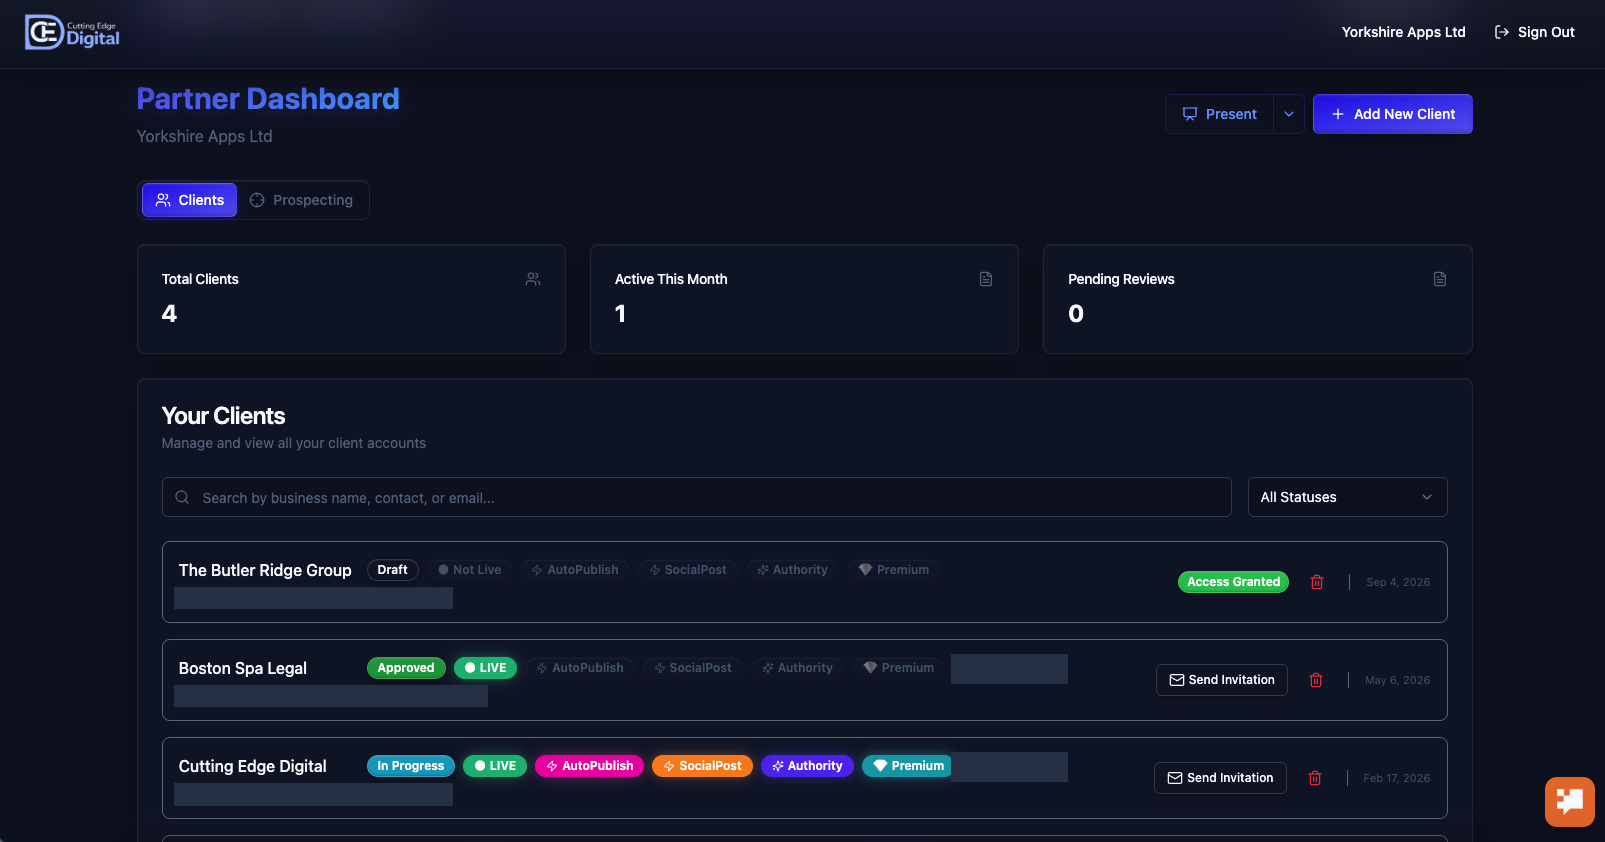Toggle LIVE status for Cutting Edge Digital
The width and height of the screenshot is (1605, 842).
pyautogui.click(x=495, y=766)
